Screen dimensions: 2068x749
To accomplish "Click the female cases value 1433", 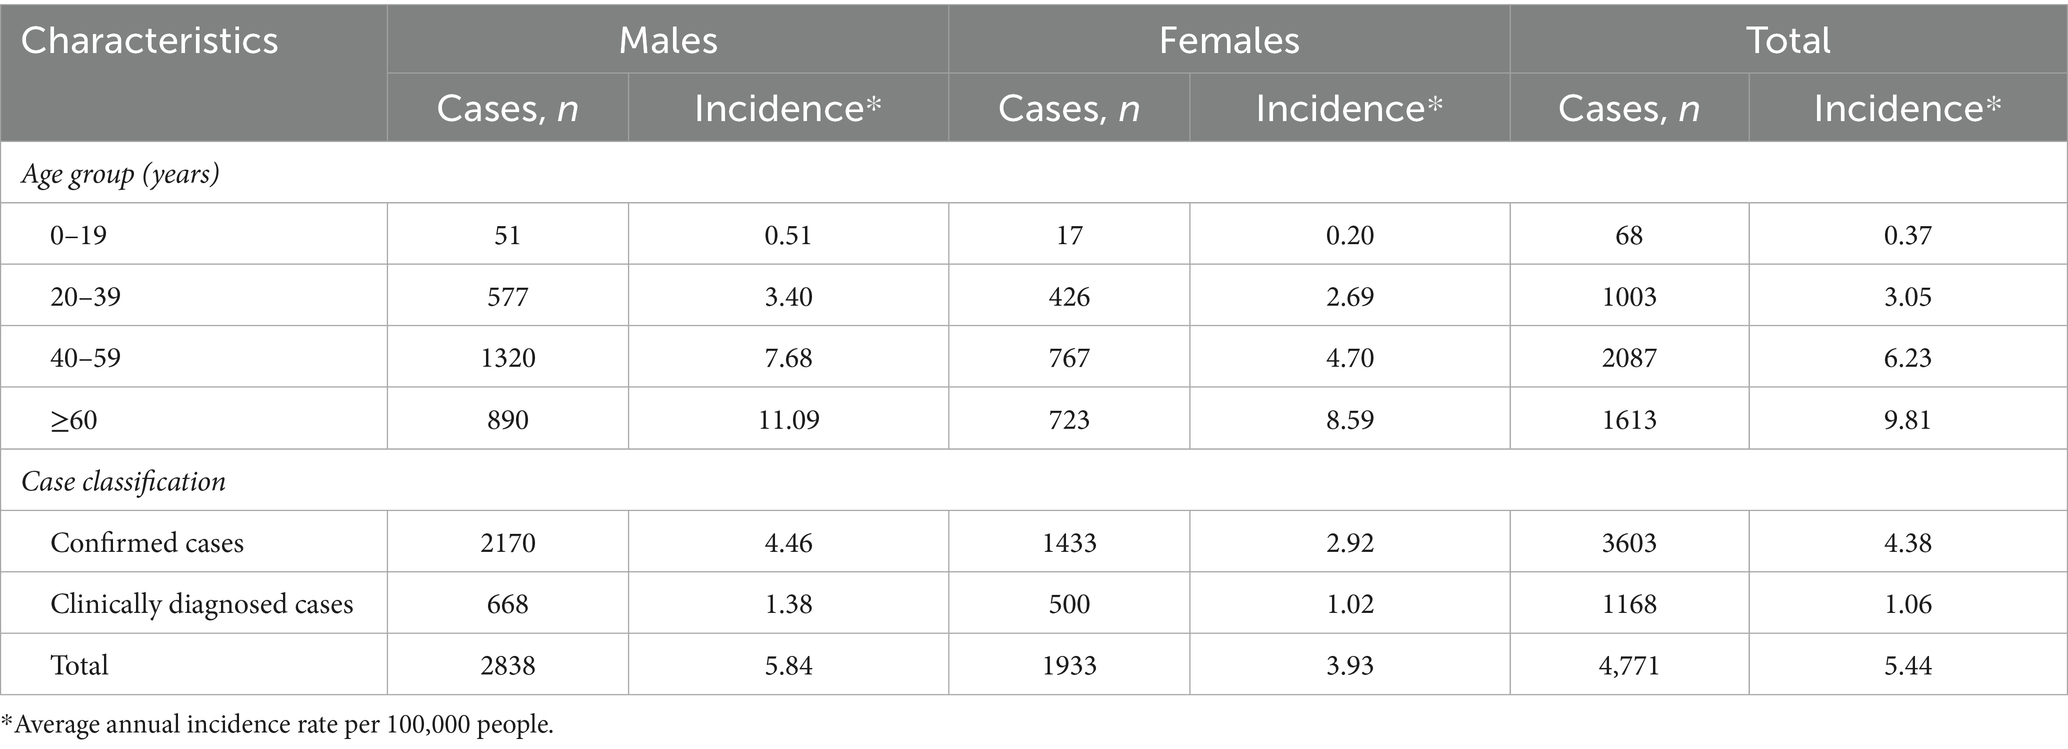I will (1069, 543).
